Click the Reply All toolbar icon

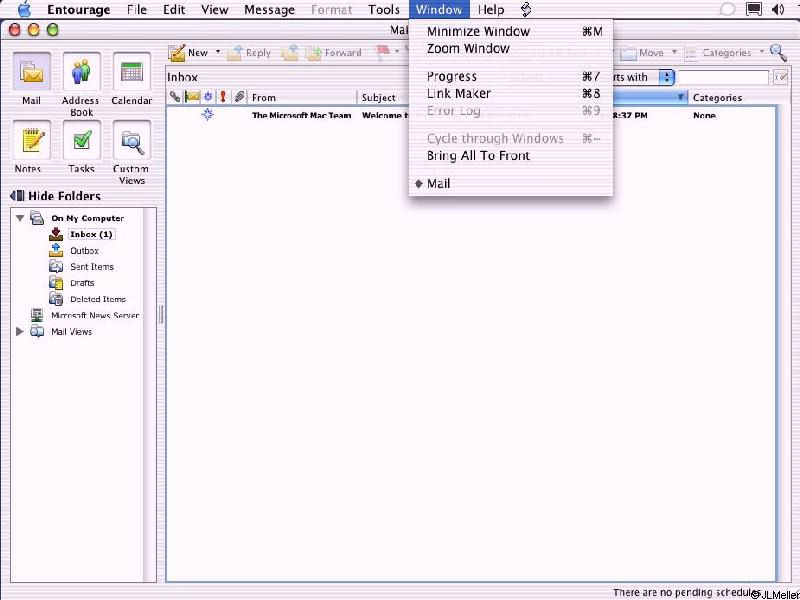(289, 53)
